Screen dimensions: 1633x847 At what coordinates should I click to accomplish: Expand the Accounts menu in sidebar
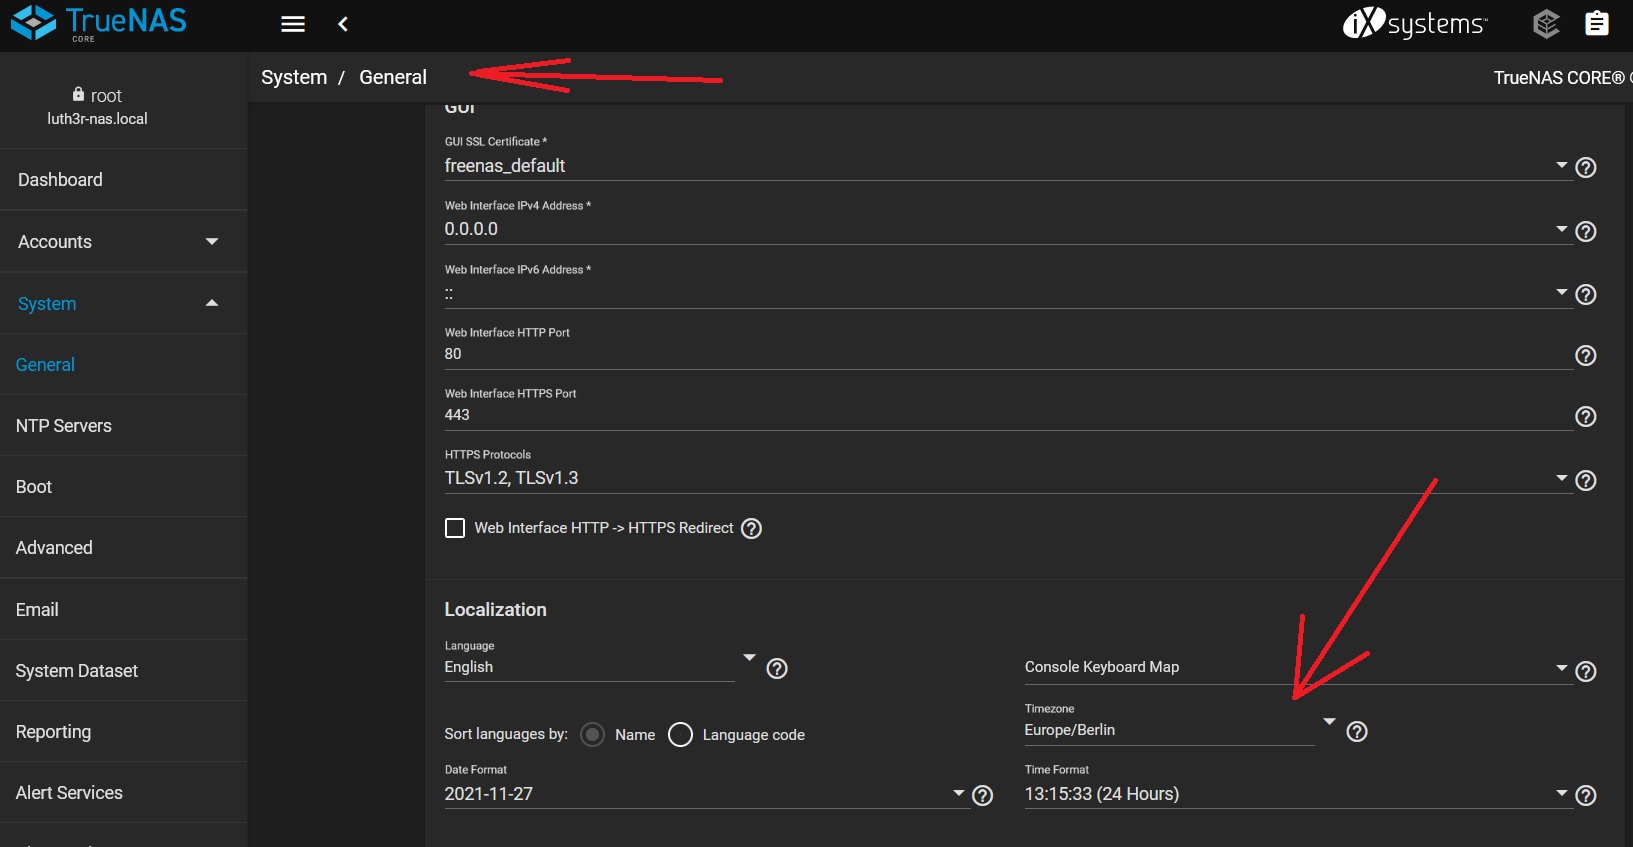click(x=123, y=242)
